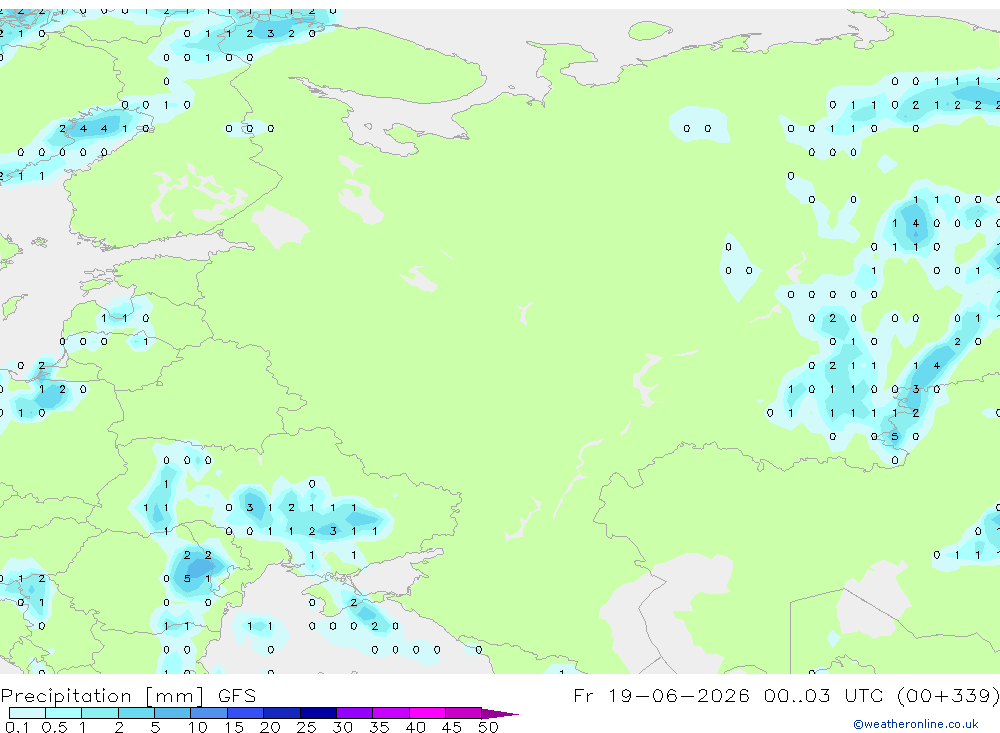This screenshot has width=1000, height=733.
Task: Click the 1–2 mm legend color box
Action: [x=100, y=713]
